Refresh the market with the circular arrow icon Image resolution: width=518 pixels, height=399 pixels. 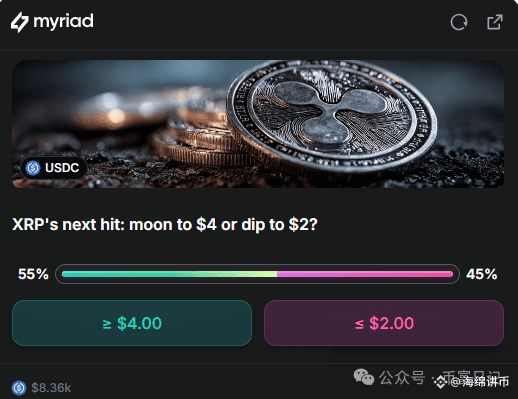pos(459,22)
